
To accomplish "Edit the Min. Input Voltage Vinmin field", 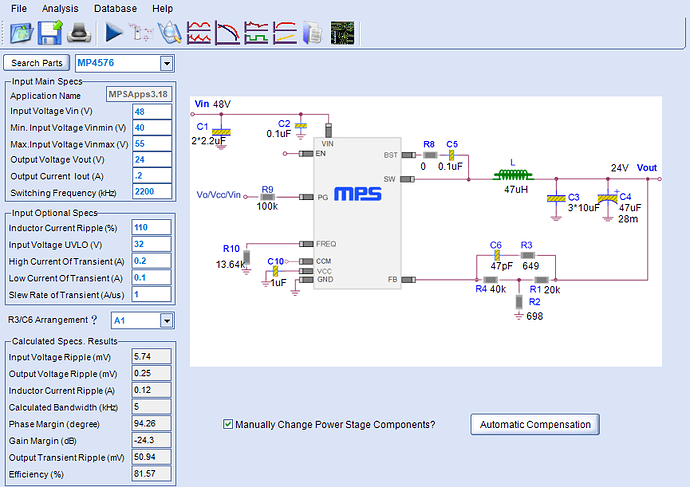I will pyautogui.click(x=152, y=128).
